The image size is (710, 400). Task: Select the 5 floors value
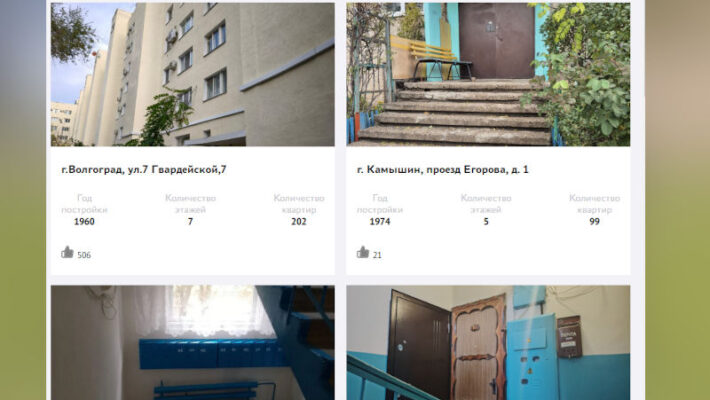(486, 222)
